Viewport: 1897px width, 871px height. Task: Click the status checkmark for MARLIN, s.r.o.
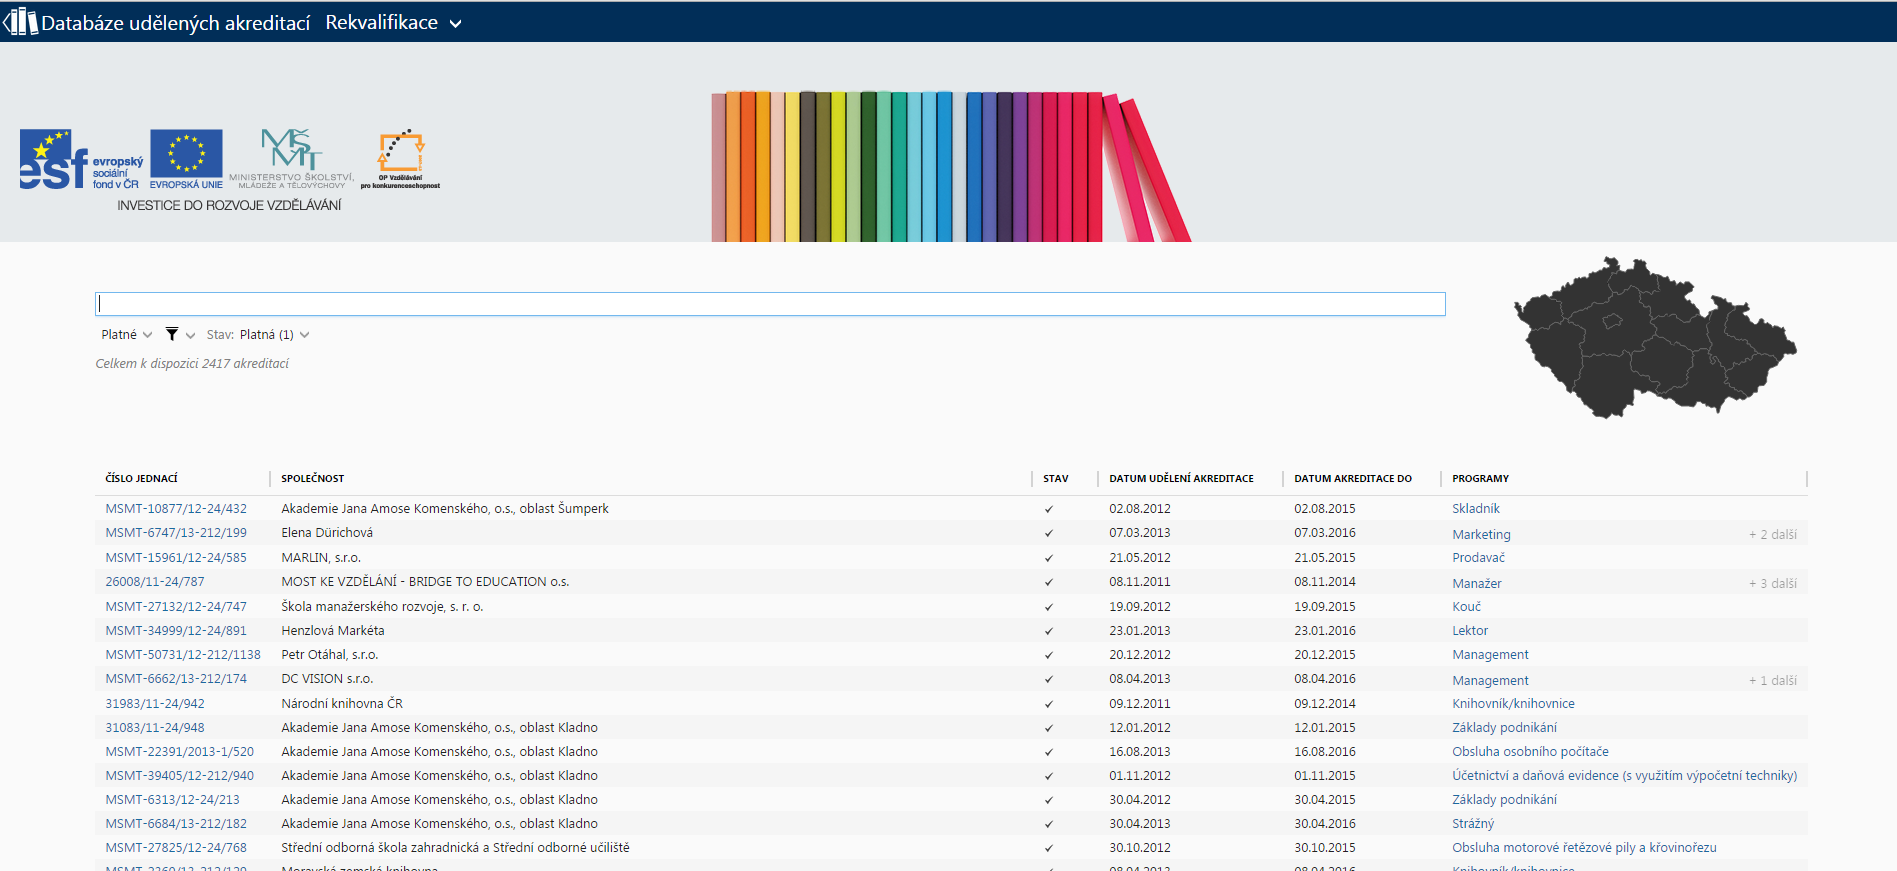[x=1049, y=558]
